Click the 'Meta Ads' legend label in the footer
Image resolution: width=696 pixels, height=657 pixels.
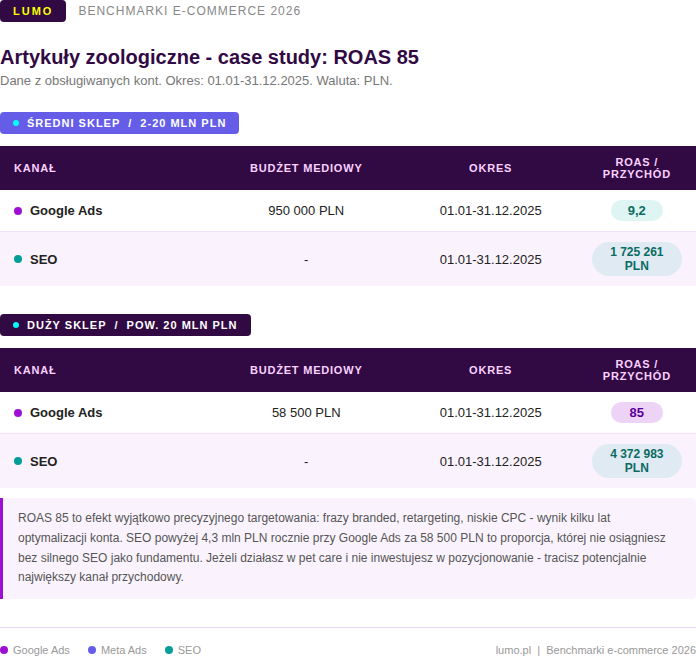[124, 650]
